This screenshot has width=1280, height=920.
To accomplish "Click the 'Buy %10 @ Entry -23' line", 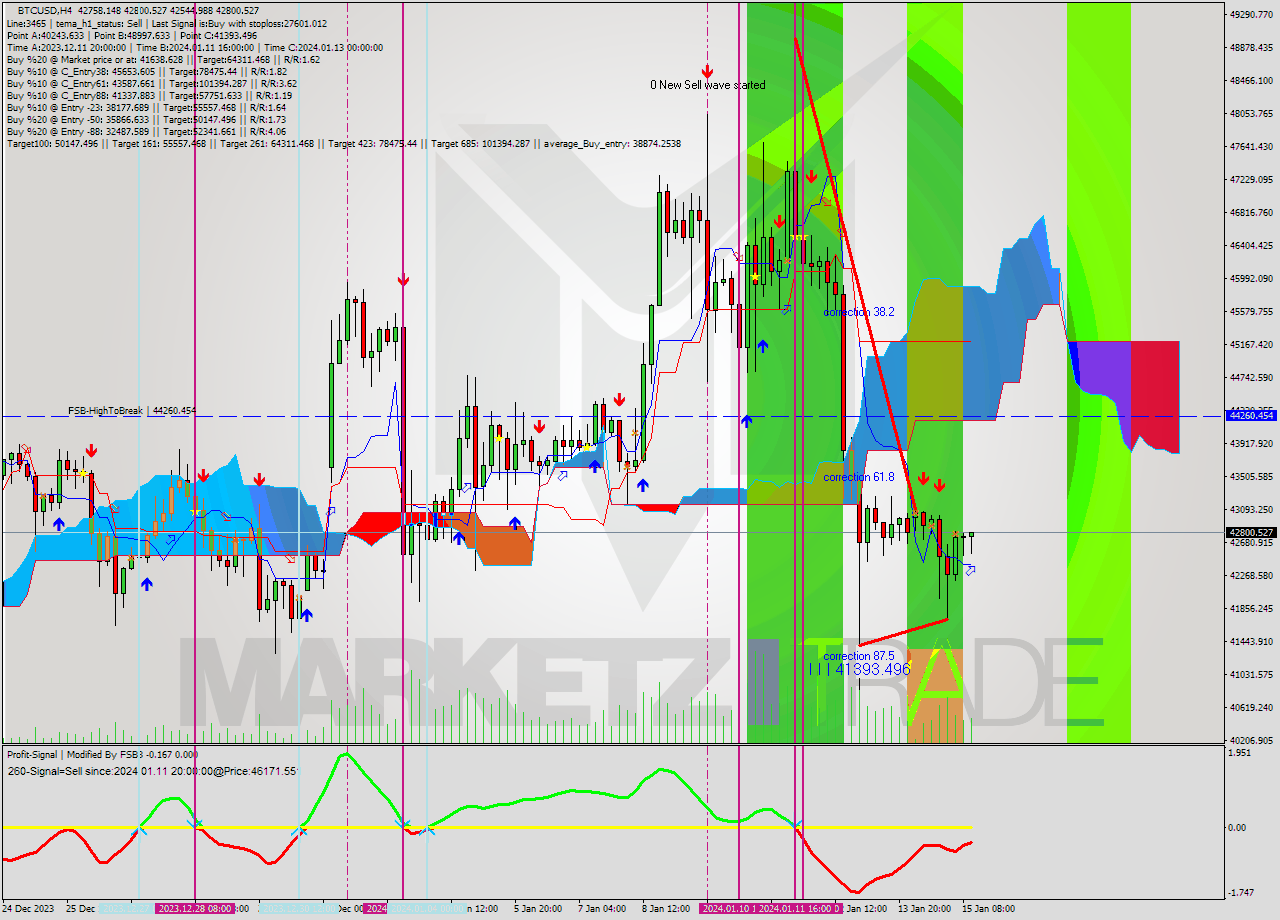I will coord(146,107).
